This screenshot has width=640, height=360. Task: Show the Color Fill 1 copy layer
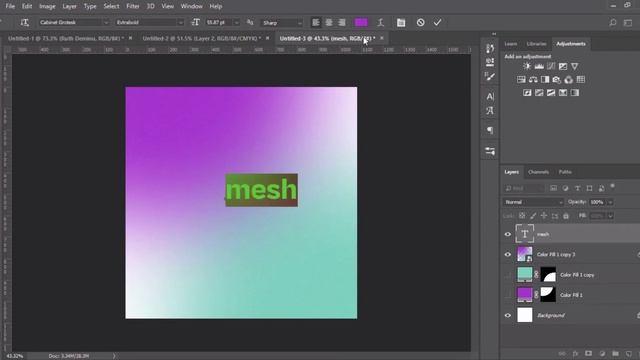point(508,275)
